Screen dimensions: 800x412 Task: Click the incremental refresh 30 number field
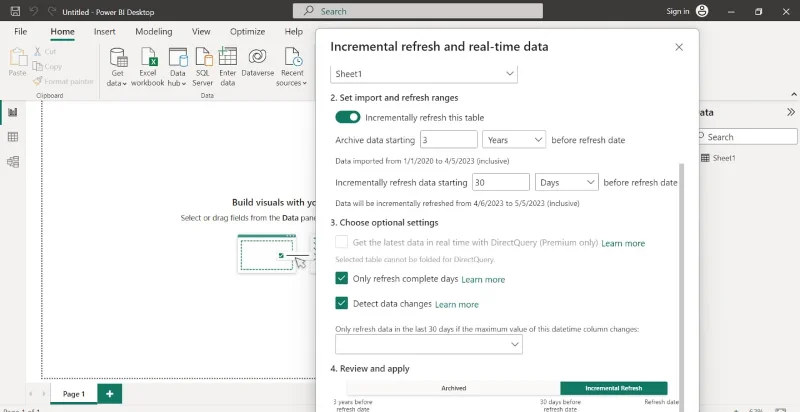pyautogui.click(x=501, y=183)
